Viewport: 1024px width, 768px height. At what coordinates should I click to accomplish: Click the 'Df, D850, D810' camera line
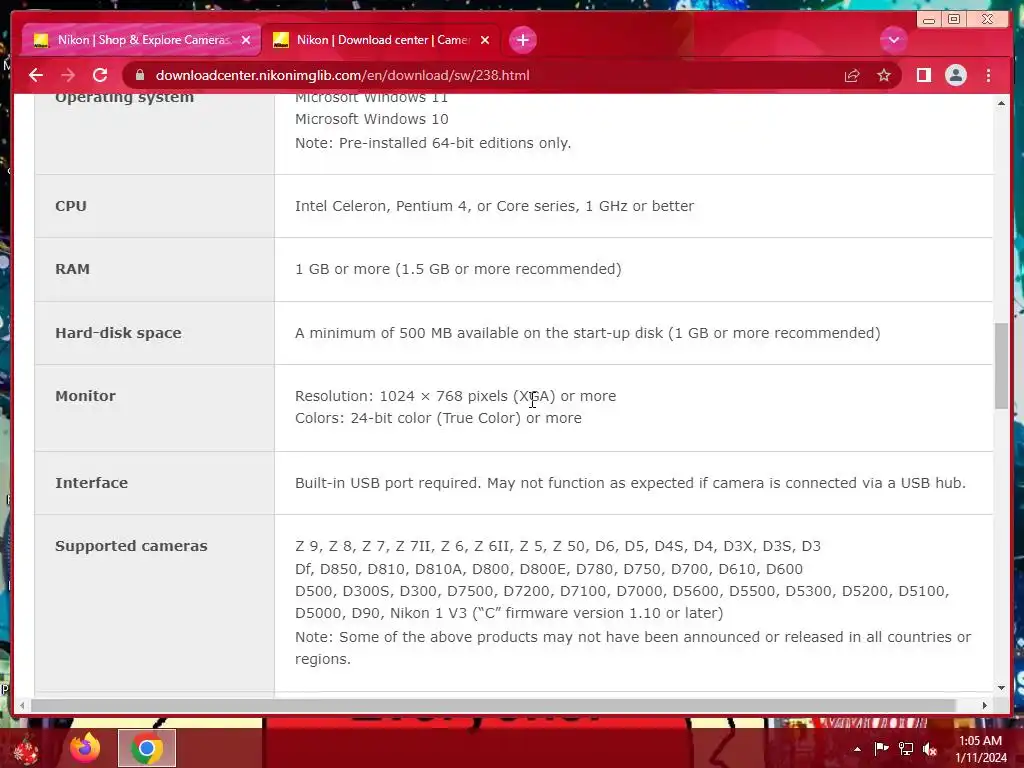click(x=549, y=569)
